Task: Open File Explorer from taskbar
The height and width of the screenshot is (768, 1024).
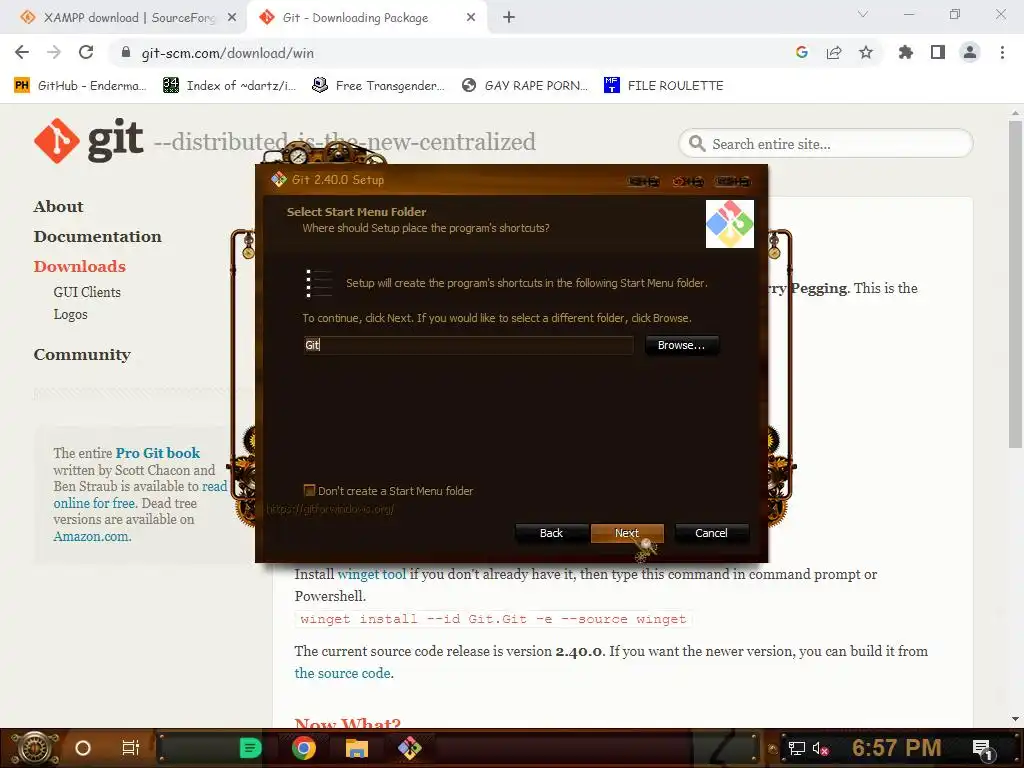Action: pyautogui.click(x=357, y=748)
